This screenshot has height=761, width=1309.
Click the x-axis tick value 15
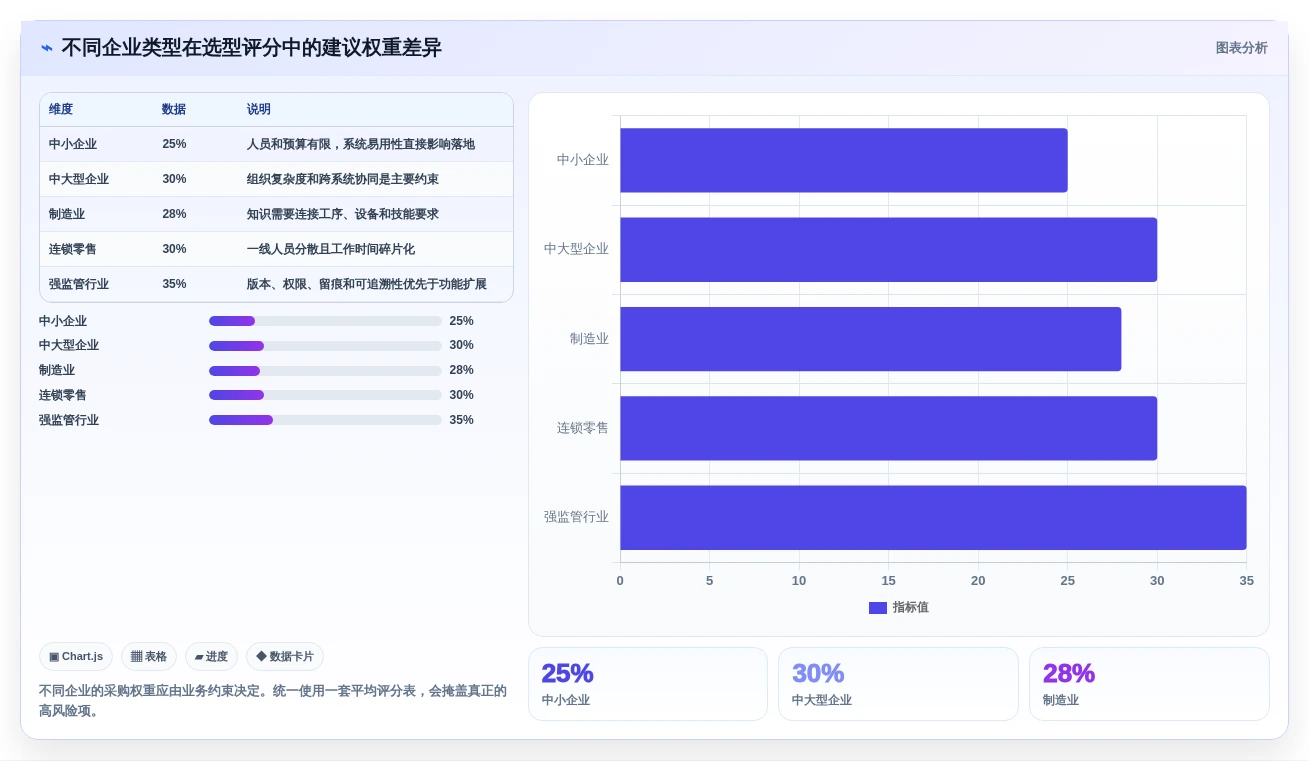pyautogui.click(x=888, y=581)
